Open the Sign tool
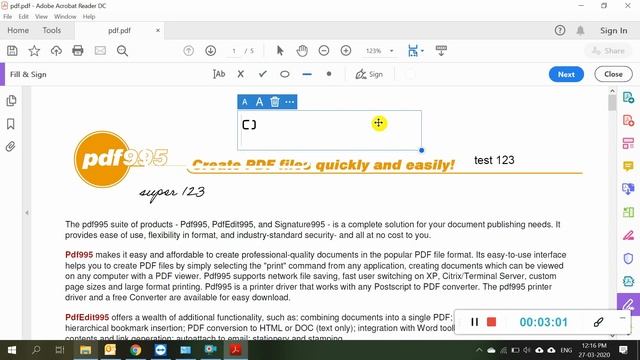The height and width of the screenshot is (360, 640). 369,74
